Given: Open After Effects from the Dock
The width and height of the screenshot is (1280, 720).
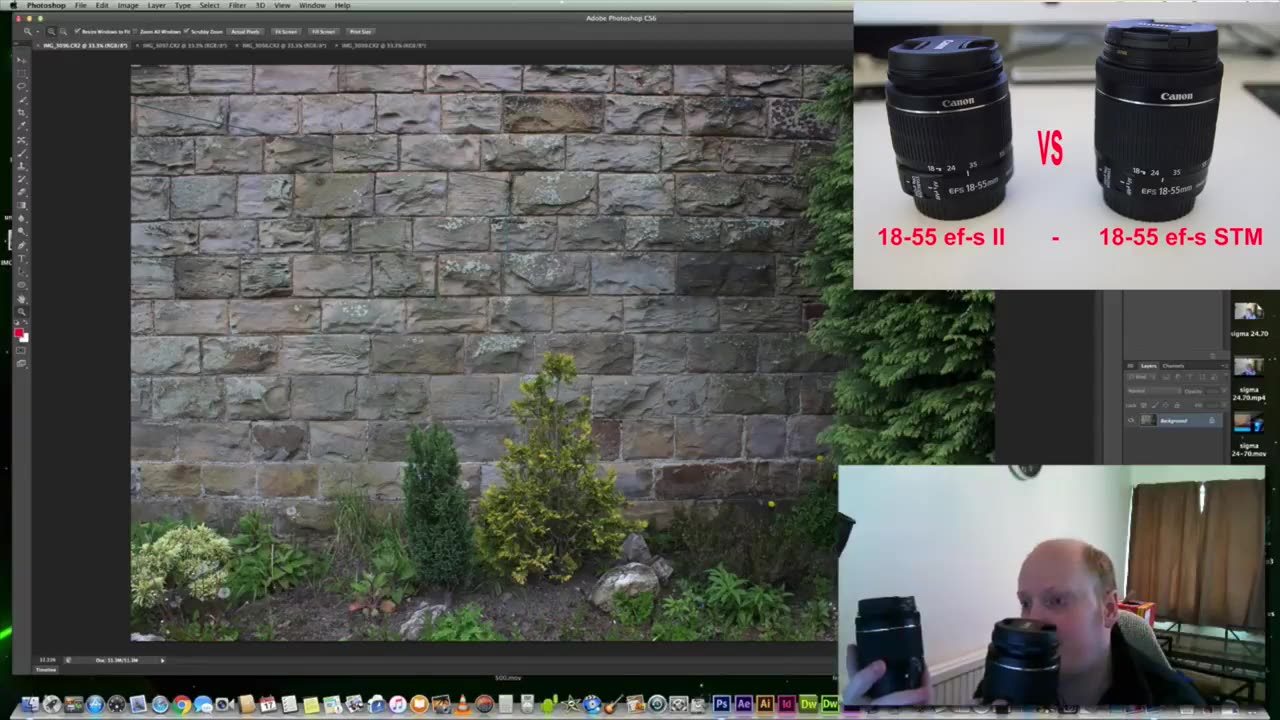Looking at the screenshot, I should [x=743, y=705].
